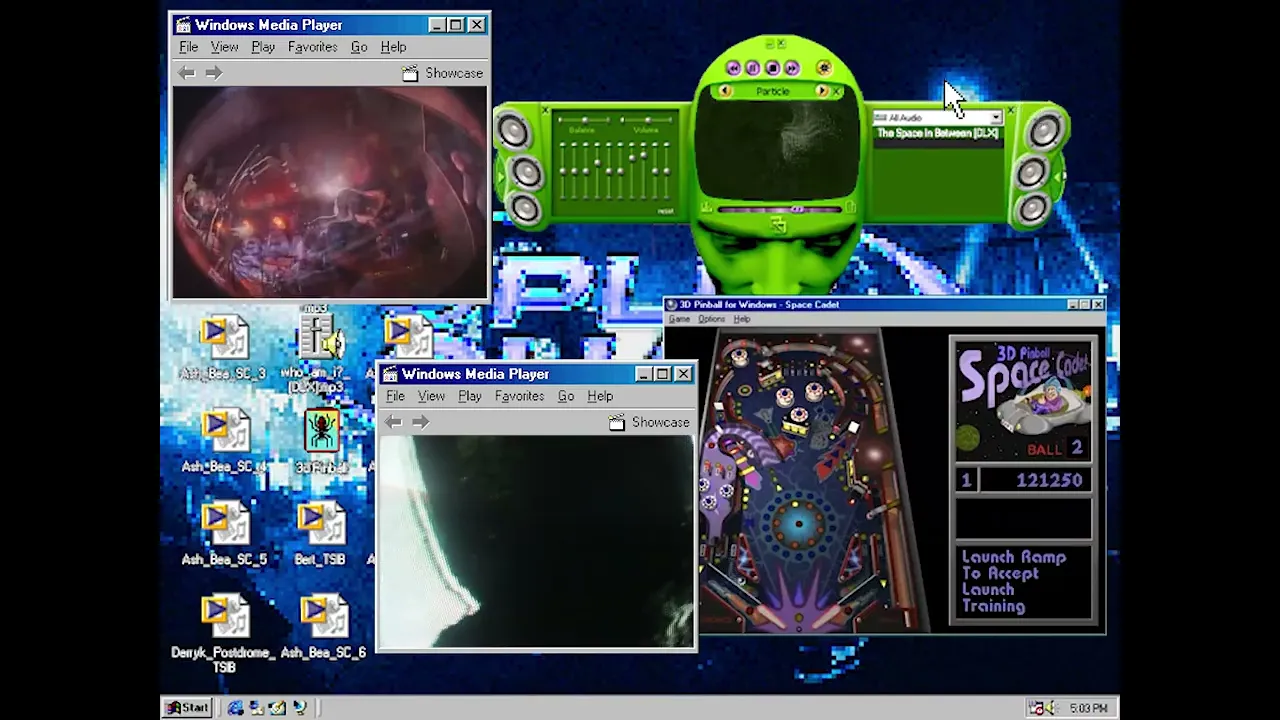
Task: Switch to previous visualization before Particle
Action: (x=725, y=91)
